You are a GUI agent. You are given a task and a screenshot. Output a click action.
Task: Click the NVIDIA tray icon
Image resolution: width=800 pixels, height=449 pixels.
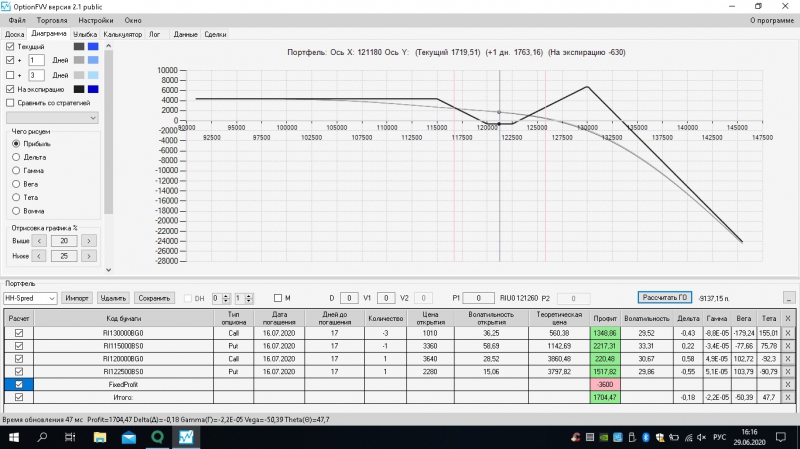(604, 437)
